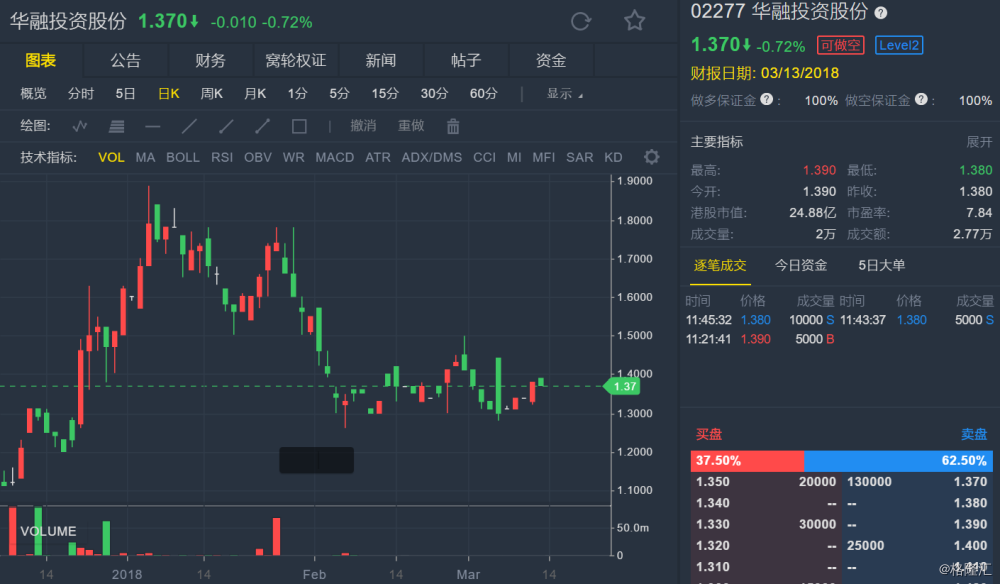Open help icon beside 华融投资股份 title
1000x584 pixels.
(881, 12)
